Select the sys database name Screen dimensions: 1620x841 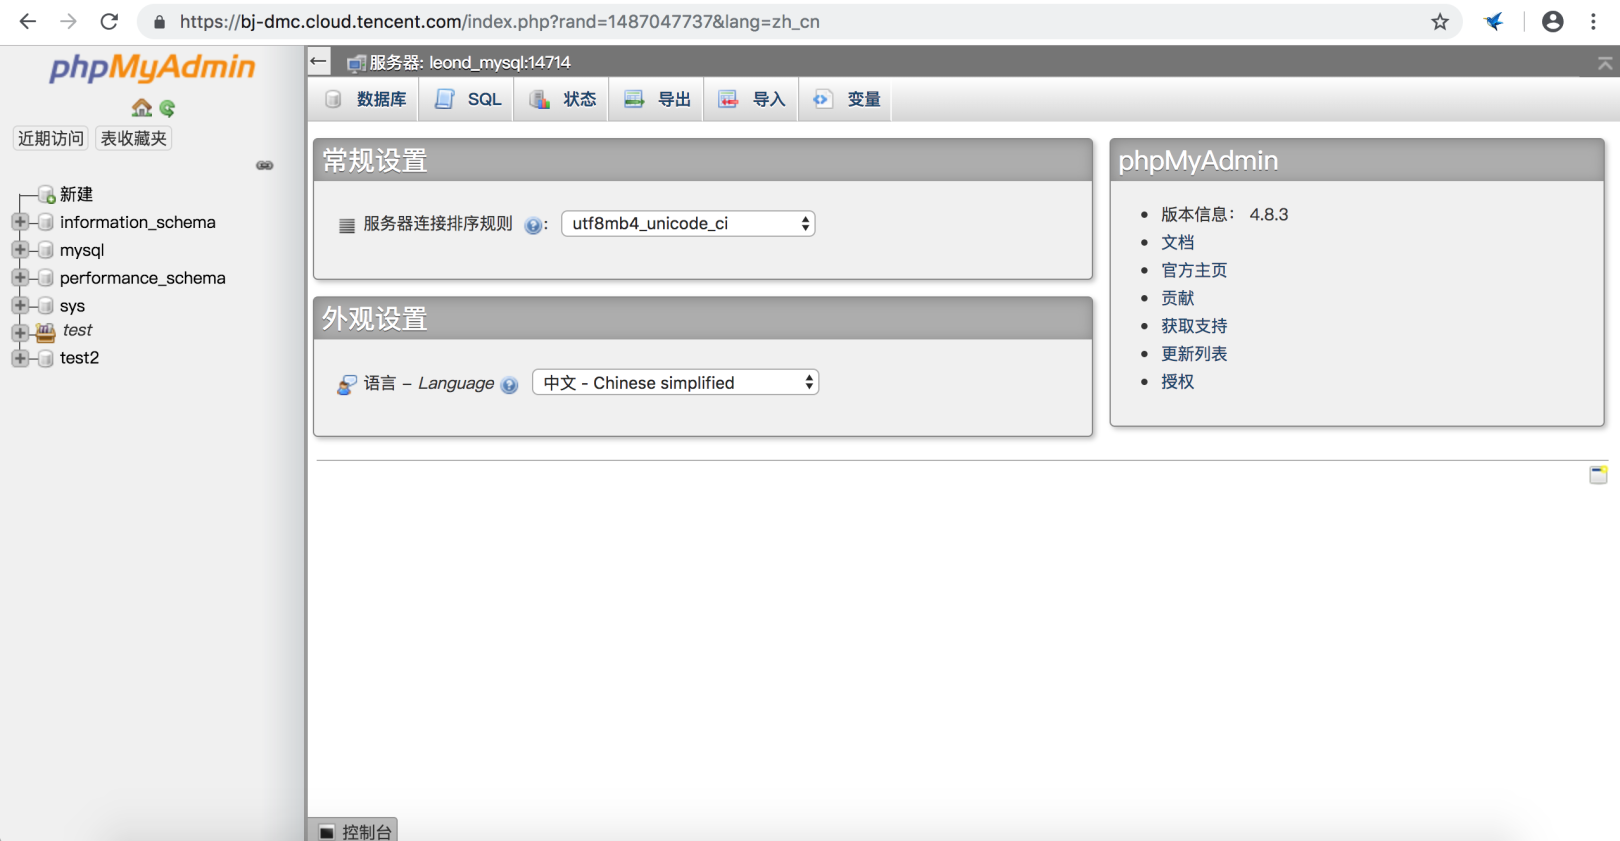tap(72, 306)
